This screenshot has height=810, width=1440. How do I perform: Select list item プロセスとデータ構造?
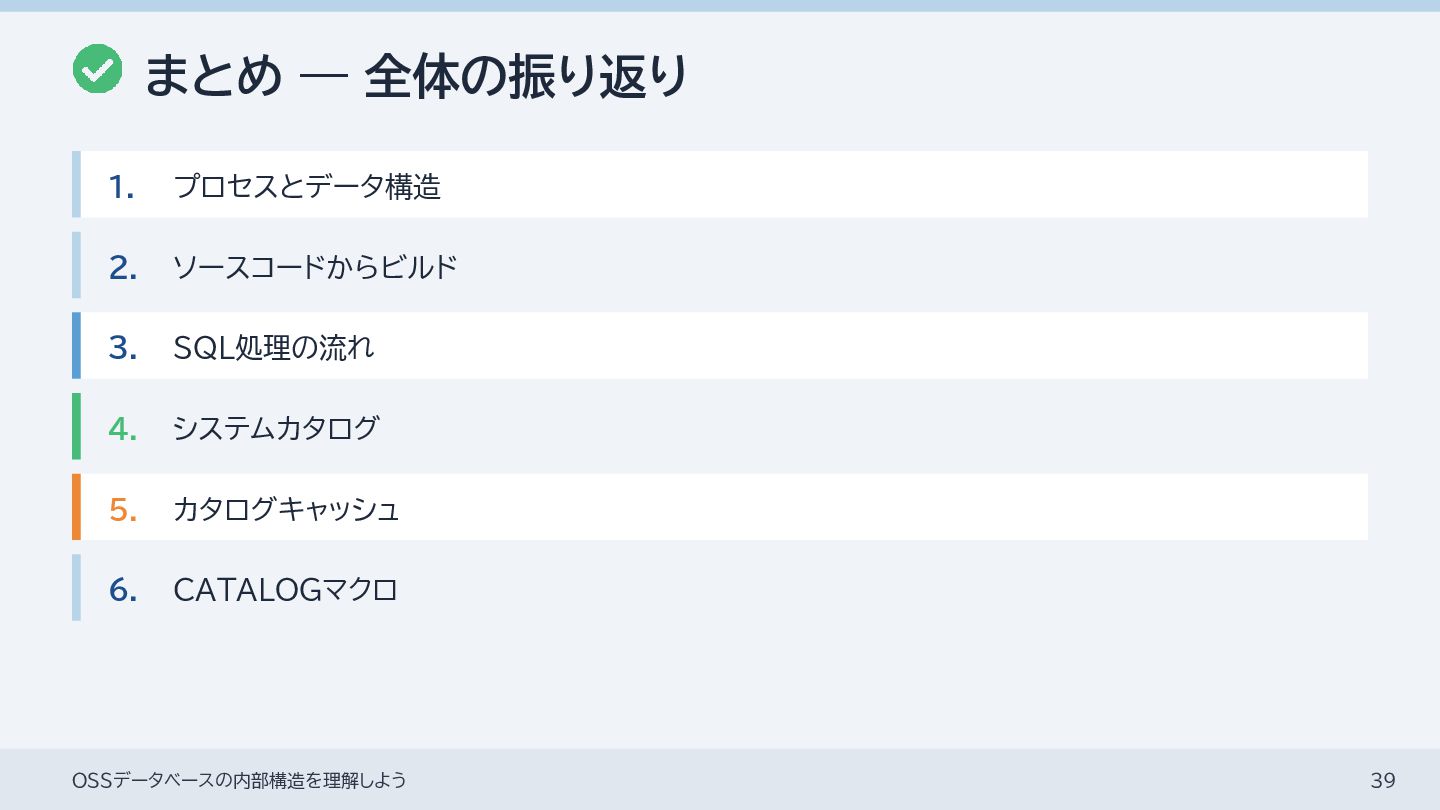coord(307,186)
